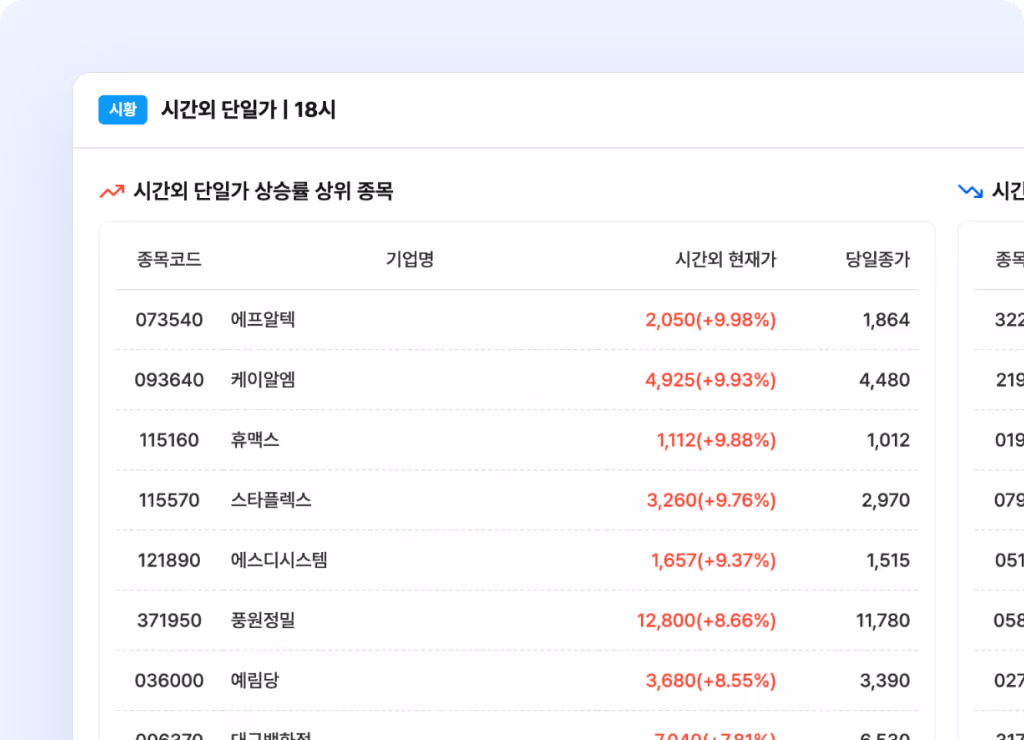Click closing price 11,780
Image resolution: width=1024 pixels, height=740 pixels.
tap(883, 620)
